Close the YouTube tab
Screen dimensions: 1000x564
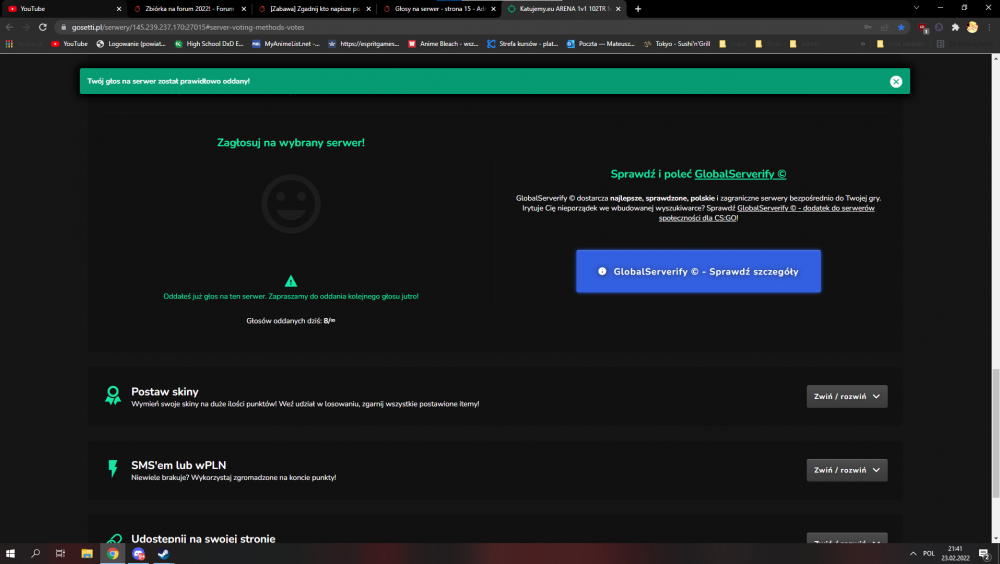point(119,9)
